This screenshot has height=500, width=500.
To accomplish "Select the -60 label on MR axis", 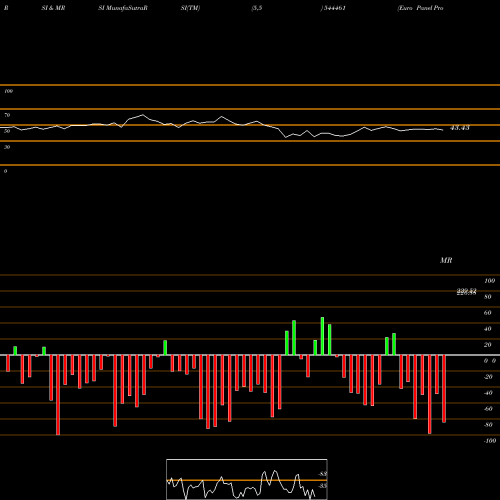I will (488, 409).
